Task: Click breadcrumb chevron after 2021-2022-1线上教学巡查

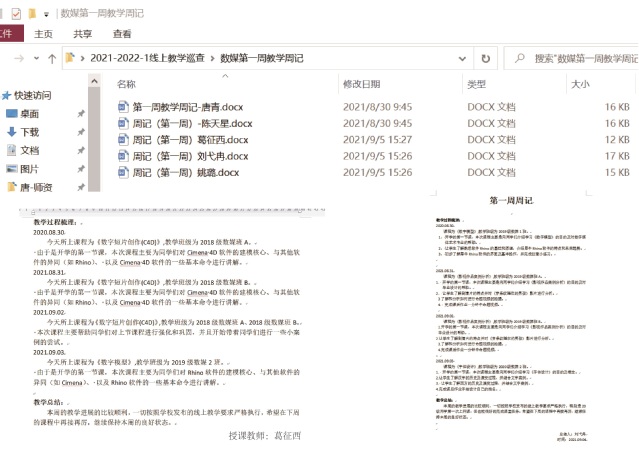Action: pos(212,59)
